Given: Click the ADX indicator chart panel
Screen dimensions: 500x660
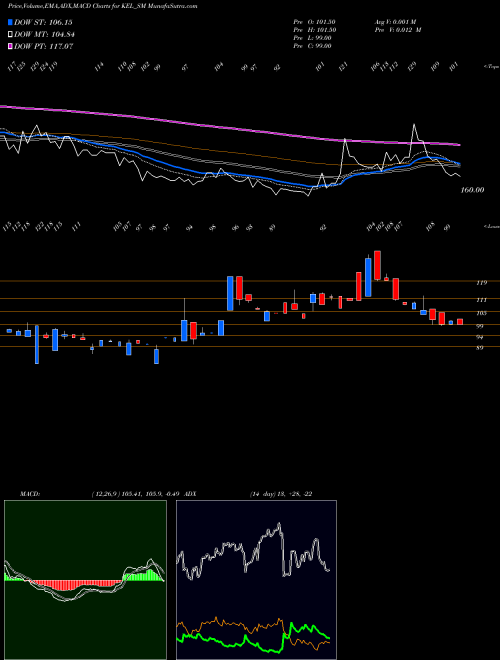Looking at the screenshot, I should pos(256,580).
